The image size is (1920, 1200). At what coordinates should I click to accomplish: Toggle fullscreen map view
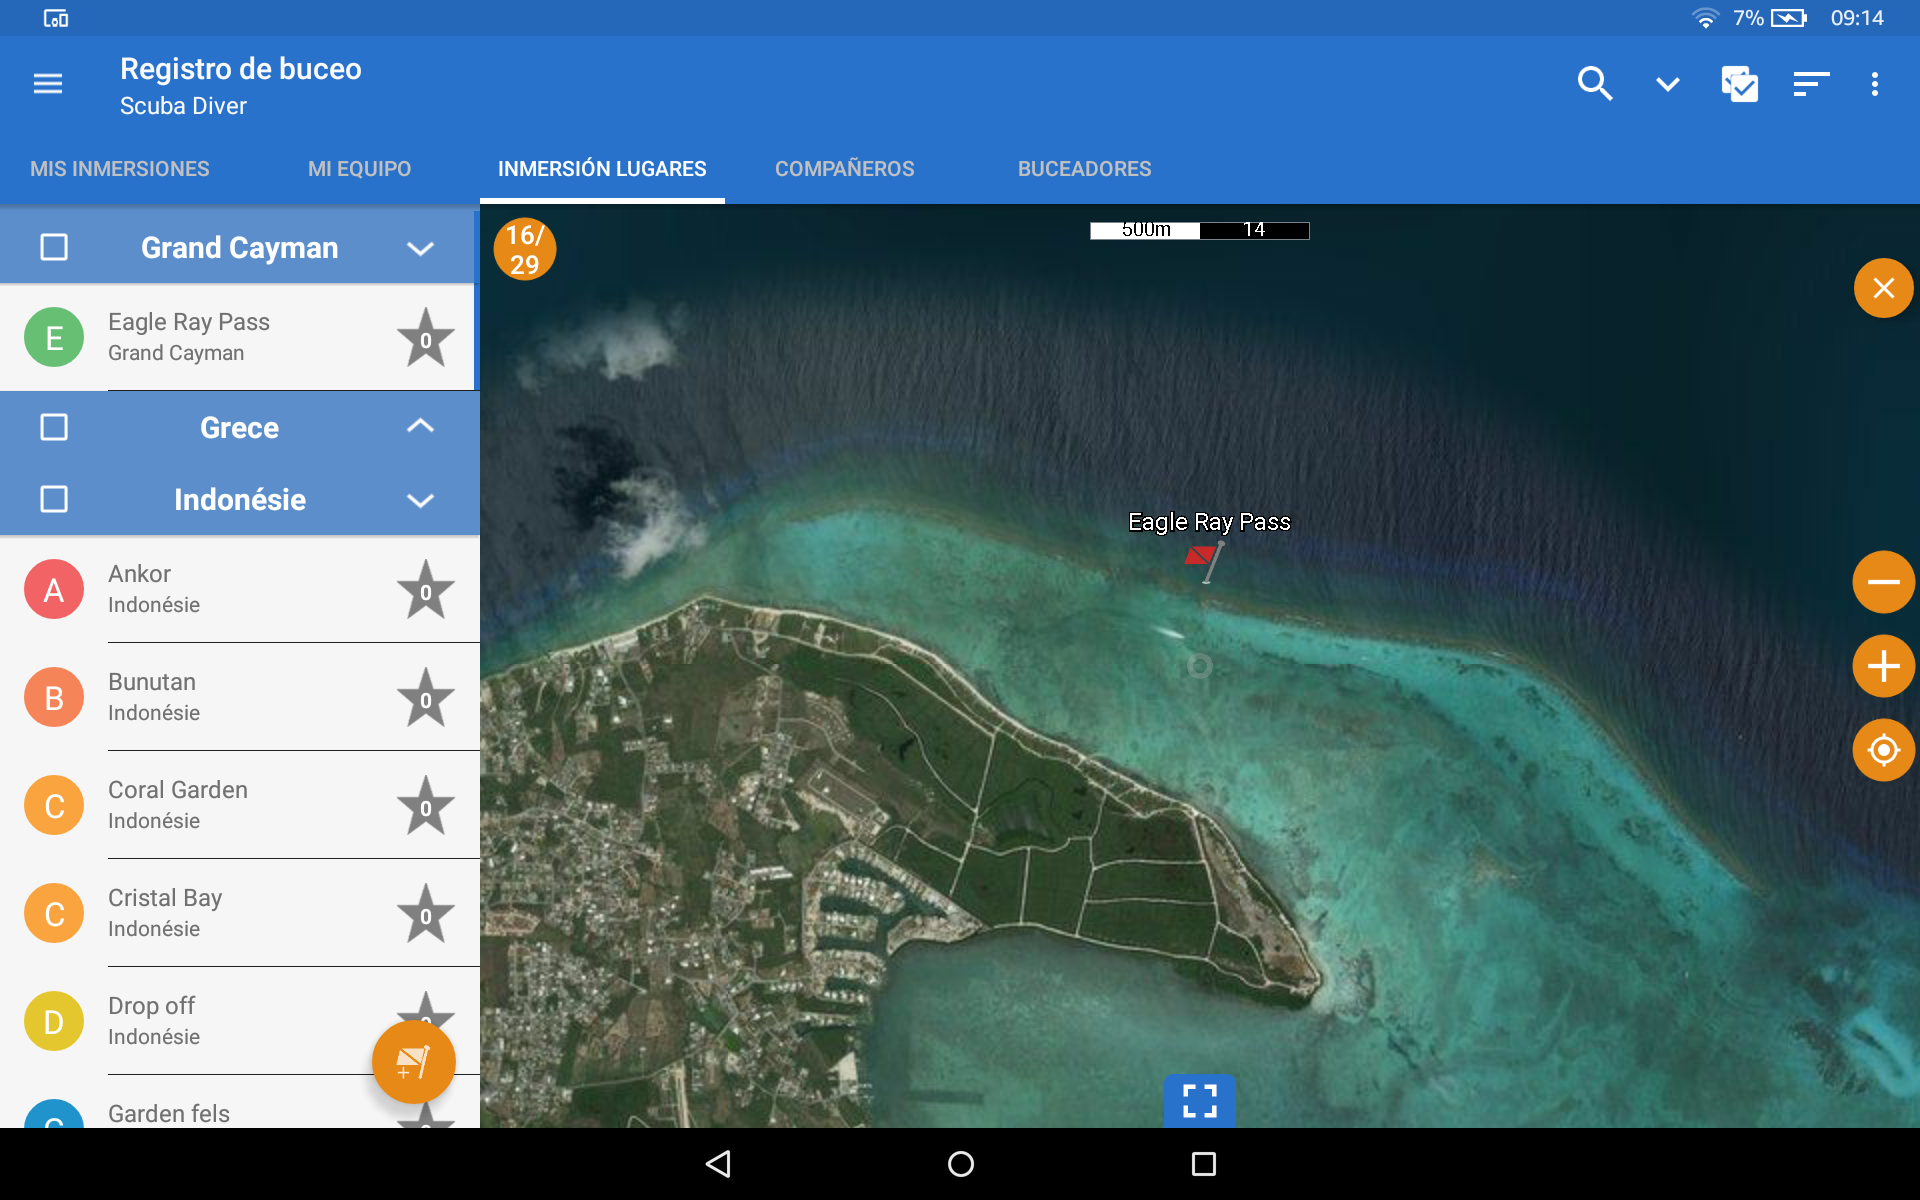[x=1200, y=1101]
